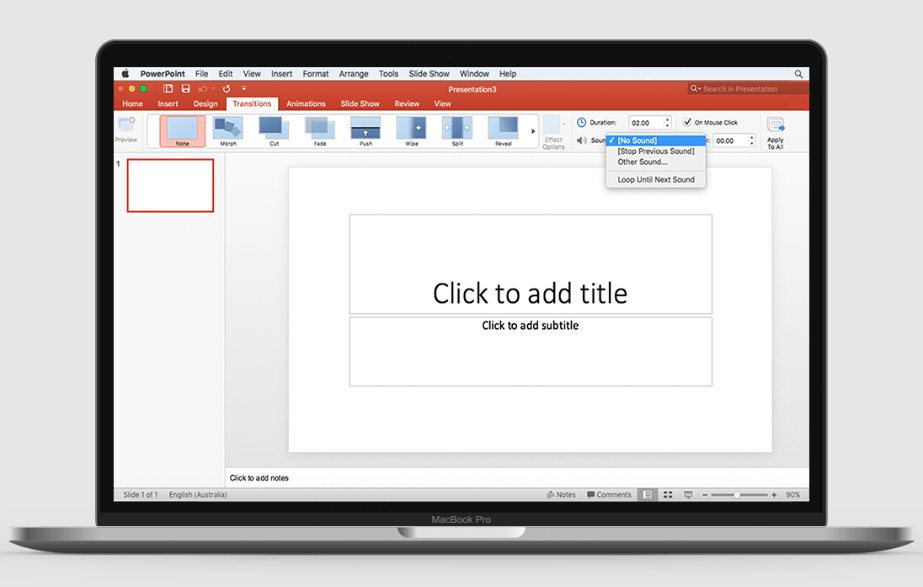Screen dimensions: 923x587
Task: Click the zoom slider handle
Action: 736,495
